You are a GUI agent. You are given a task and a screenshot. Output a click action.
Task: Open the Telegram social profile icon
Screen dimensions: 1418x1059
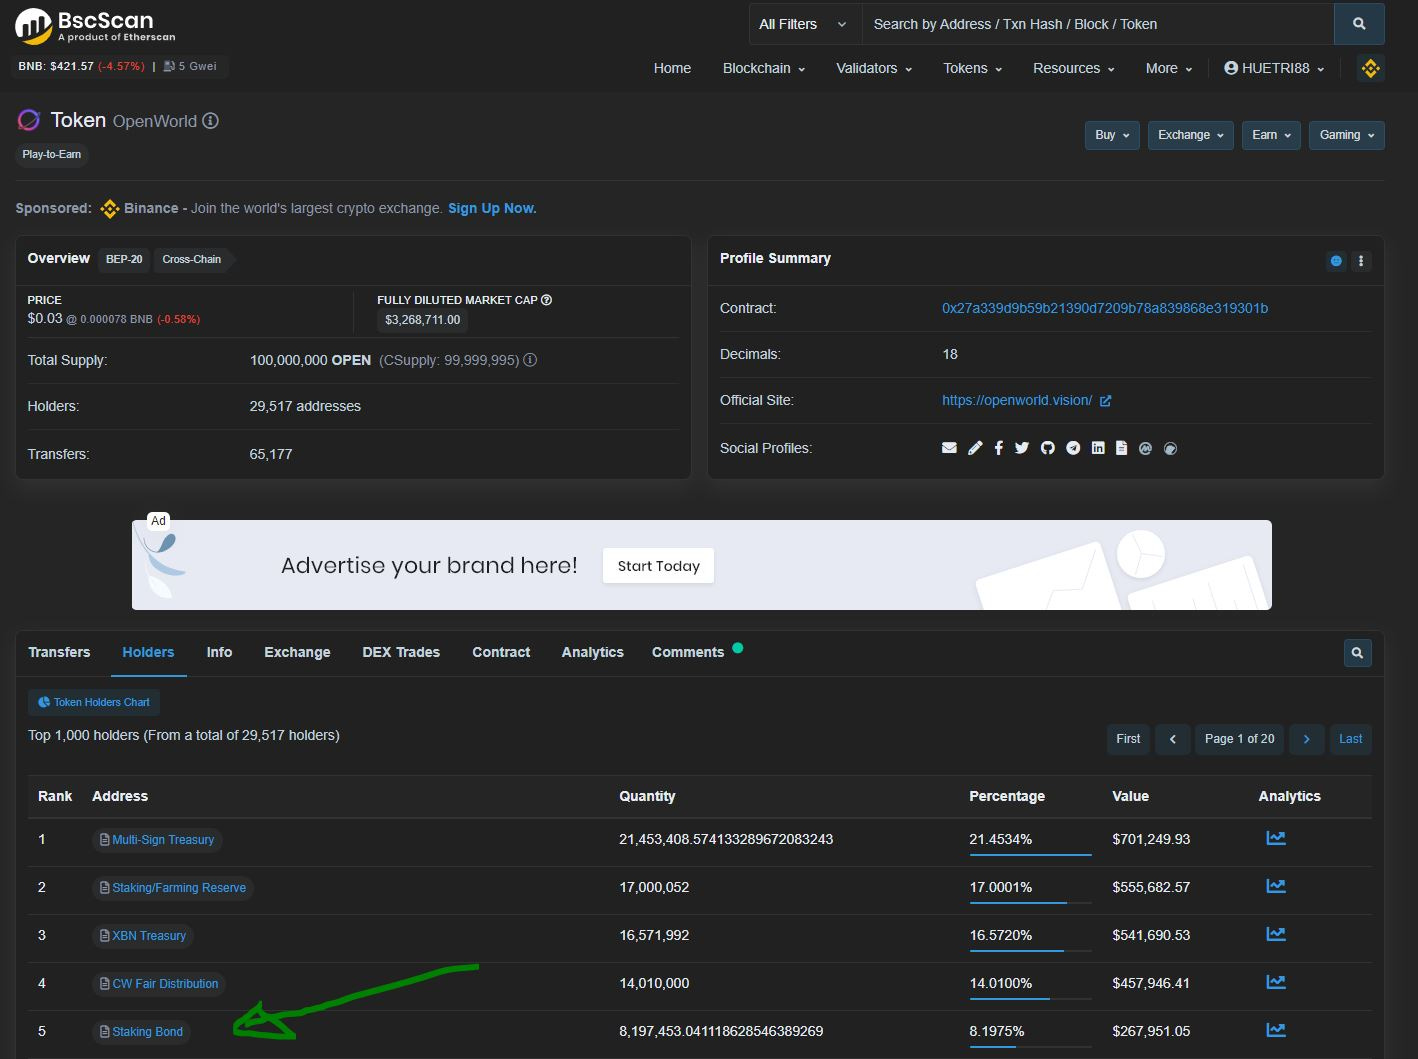tap(1073, 448)
